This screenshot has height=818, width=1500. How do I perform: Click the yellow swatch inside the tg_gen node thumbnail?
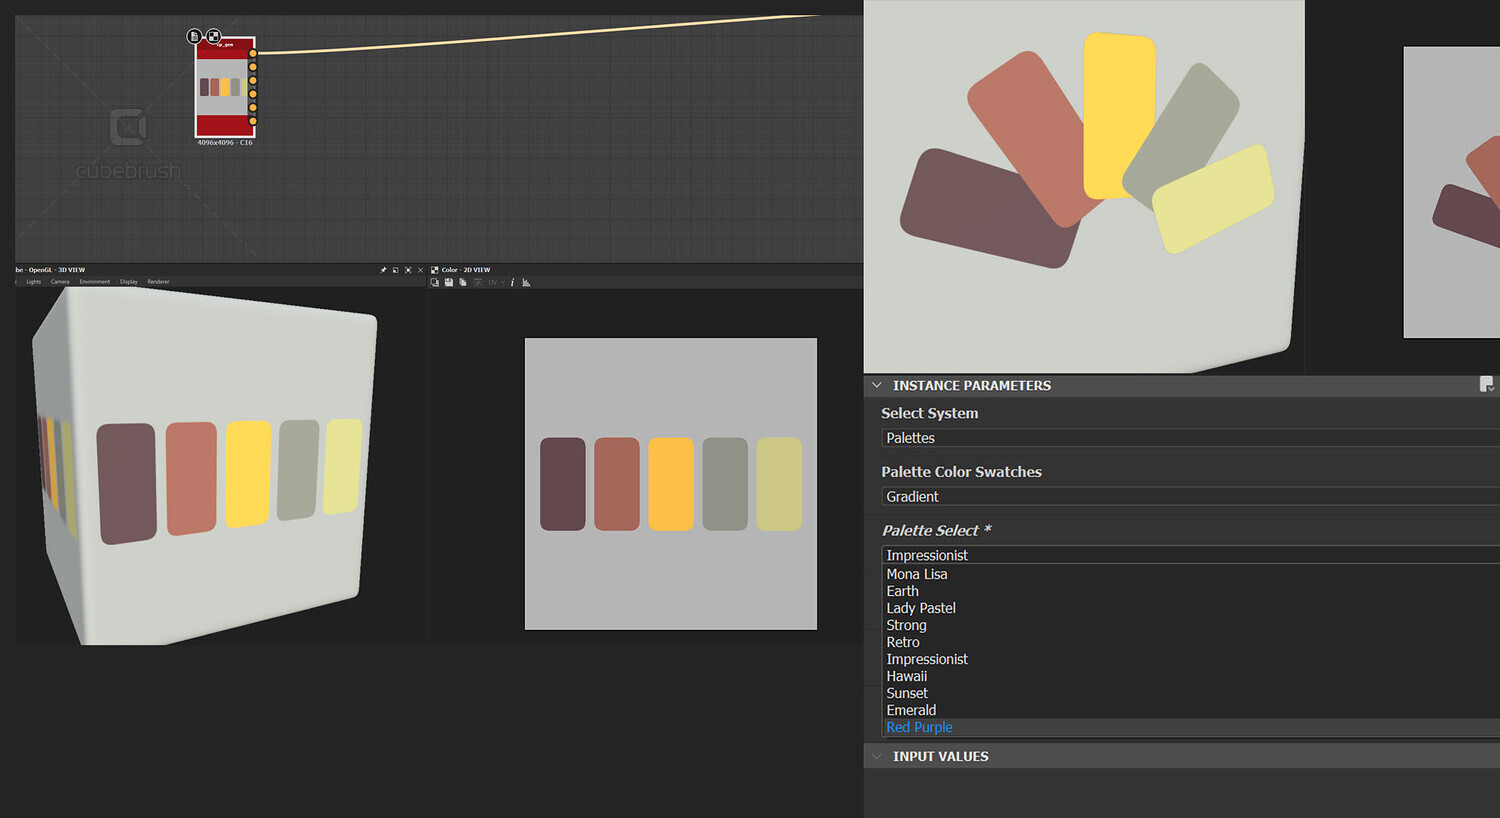[x=225, y=87]
